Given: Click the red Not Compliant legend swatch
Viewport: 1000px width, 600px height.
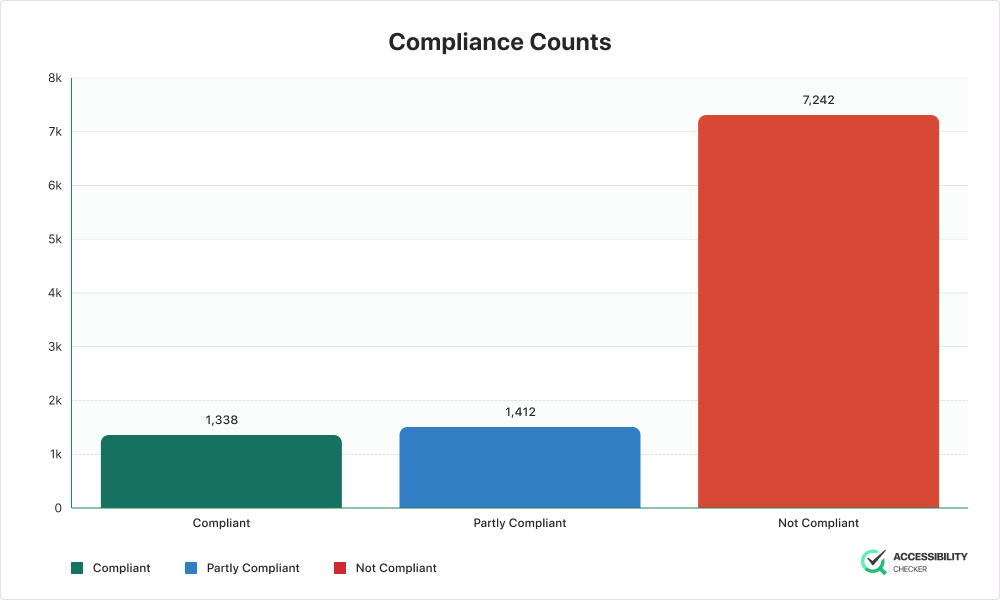Looking at the screenshot, I should click(339, 568).
